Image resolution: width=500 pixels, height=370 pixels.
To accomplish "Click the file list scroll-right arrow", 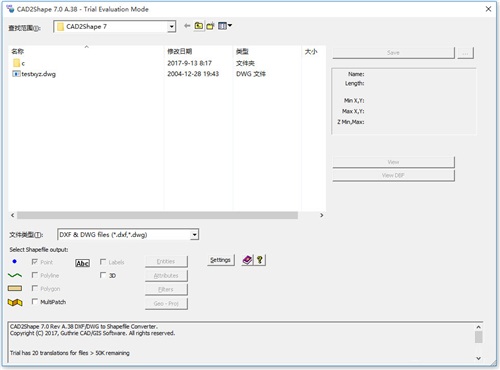I will (x=321, y=215).
